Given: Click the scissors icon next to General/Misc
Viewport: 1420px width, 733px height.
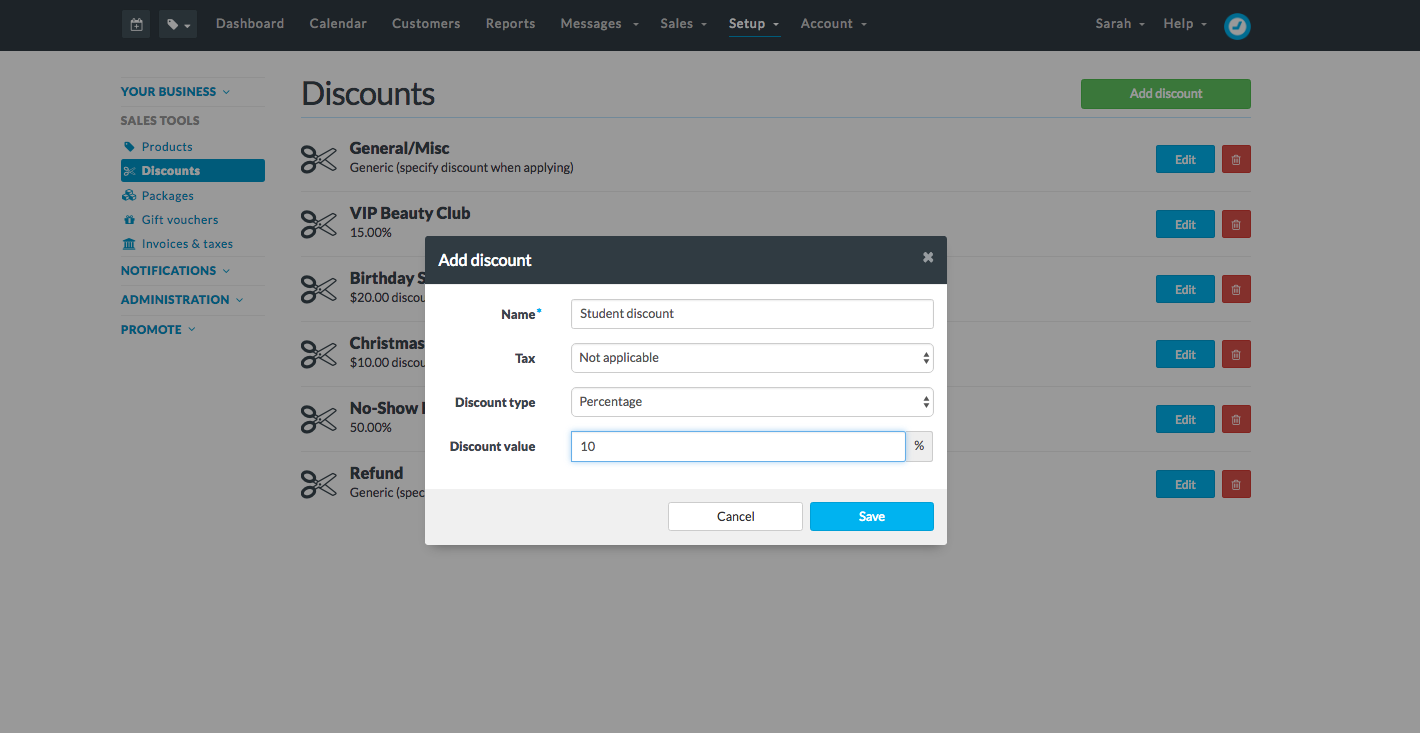Looking at the screenshot, I should (318, 158).
